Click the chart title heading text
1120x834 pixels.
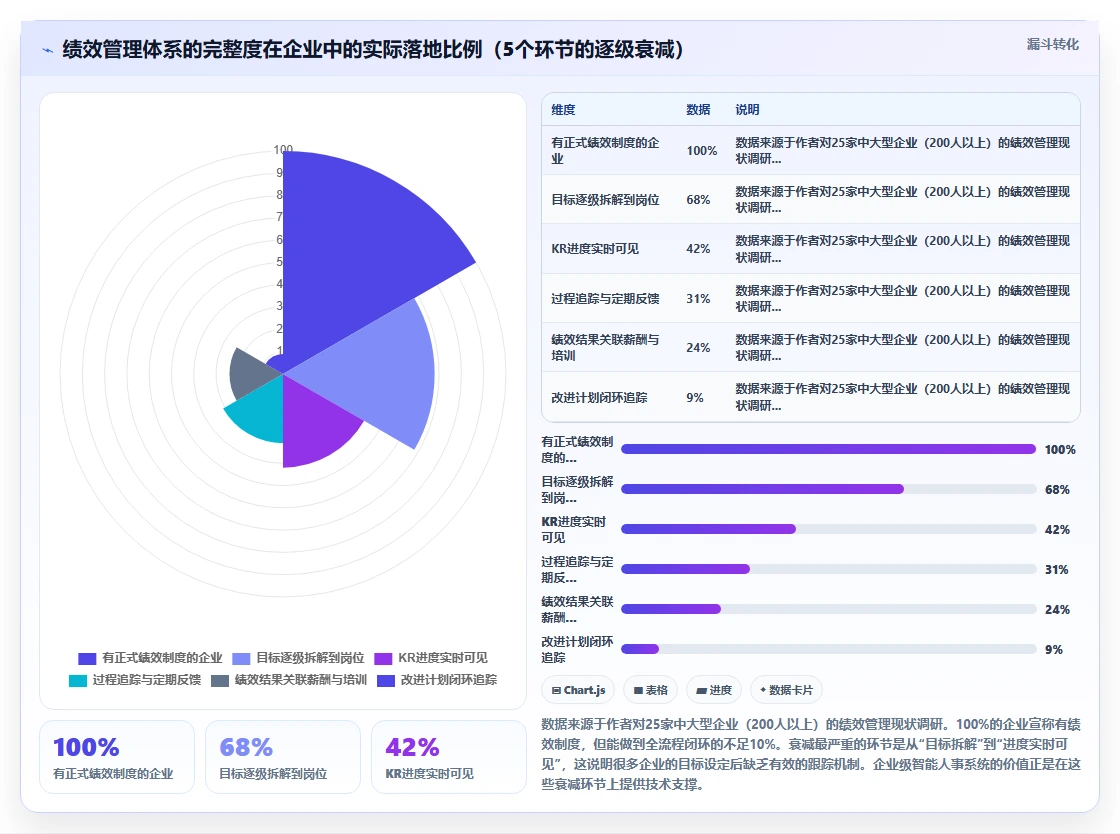(373, 49)
